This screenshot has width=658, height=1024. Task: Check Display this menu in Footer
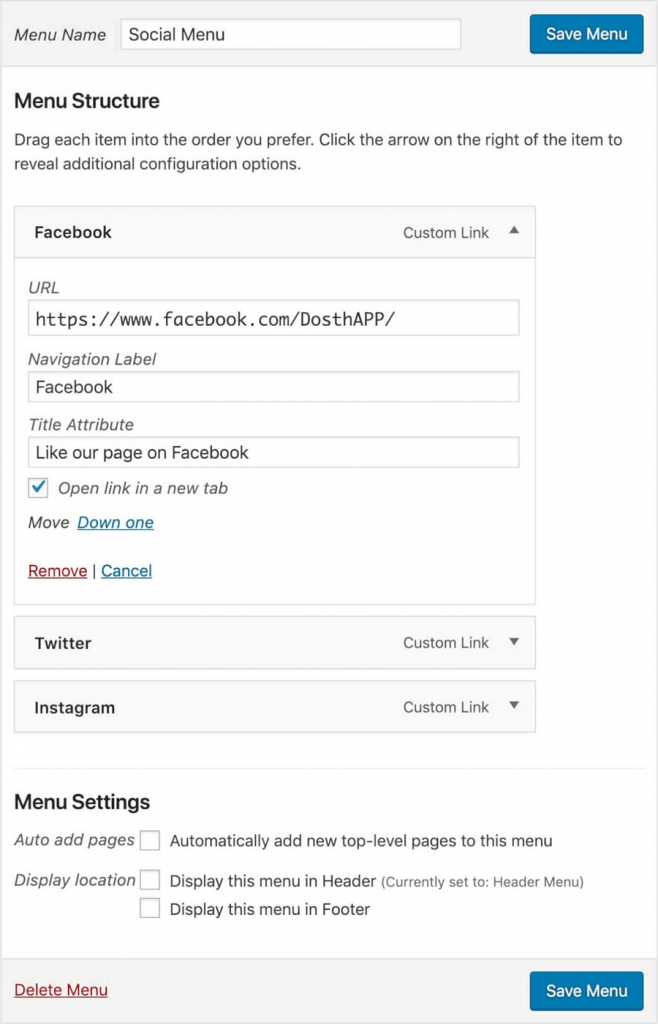pyautogui.click(x=149, y=908)
